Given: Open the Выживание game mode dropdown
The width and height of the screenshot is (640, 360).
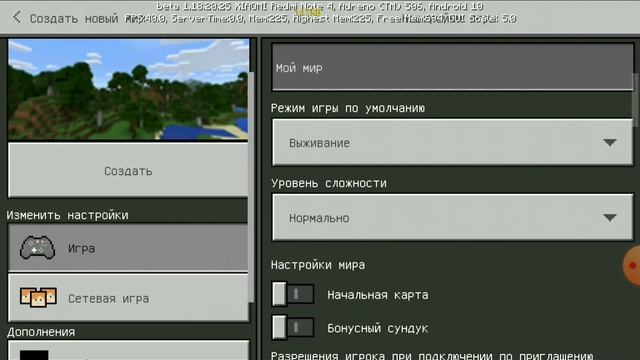Looking at the screenshot, I should click(x=453, y=142).
